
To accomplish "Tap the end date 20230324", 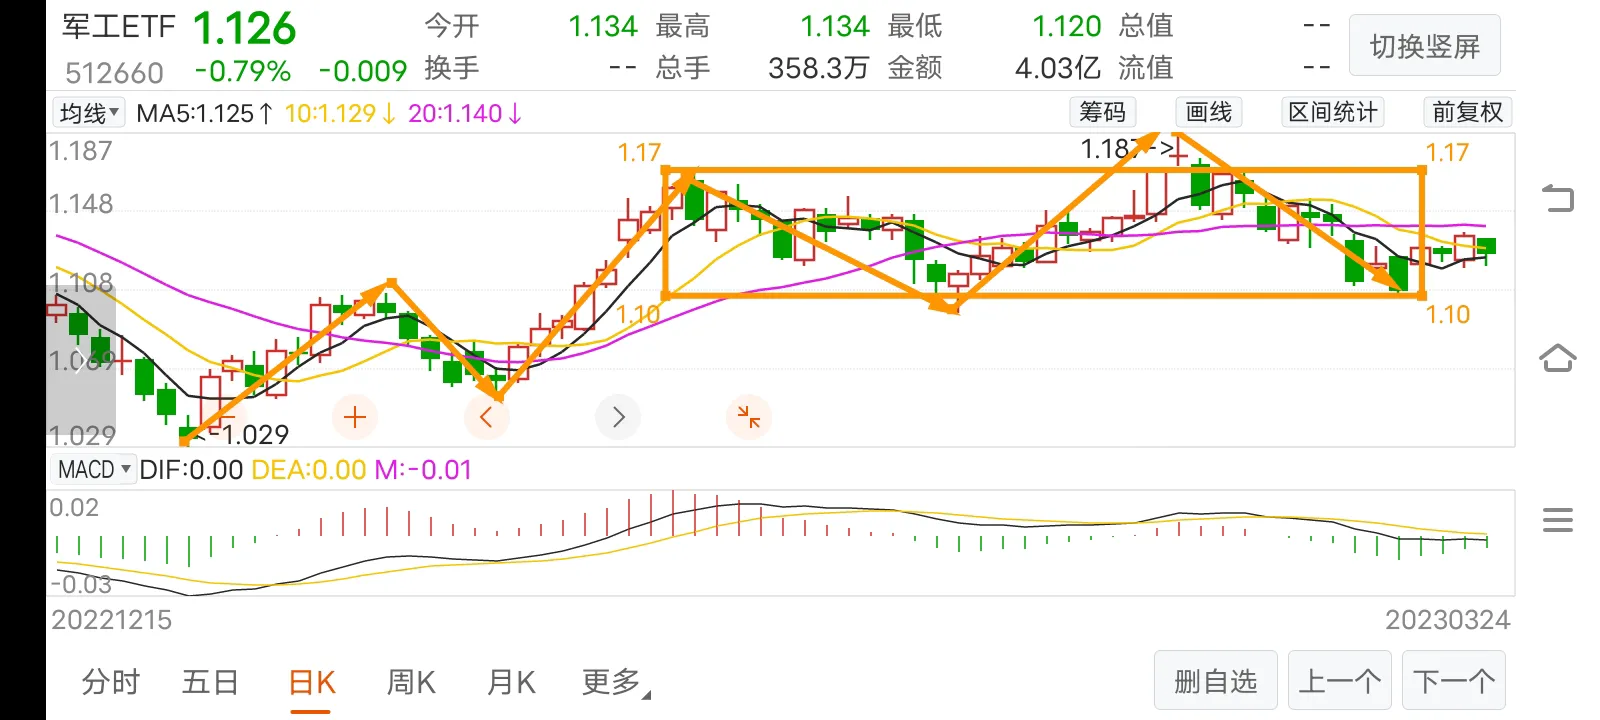I will (x=1447, y=620).
